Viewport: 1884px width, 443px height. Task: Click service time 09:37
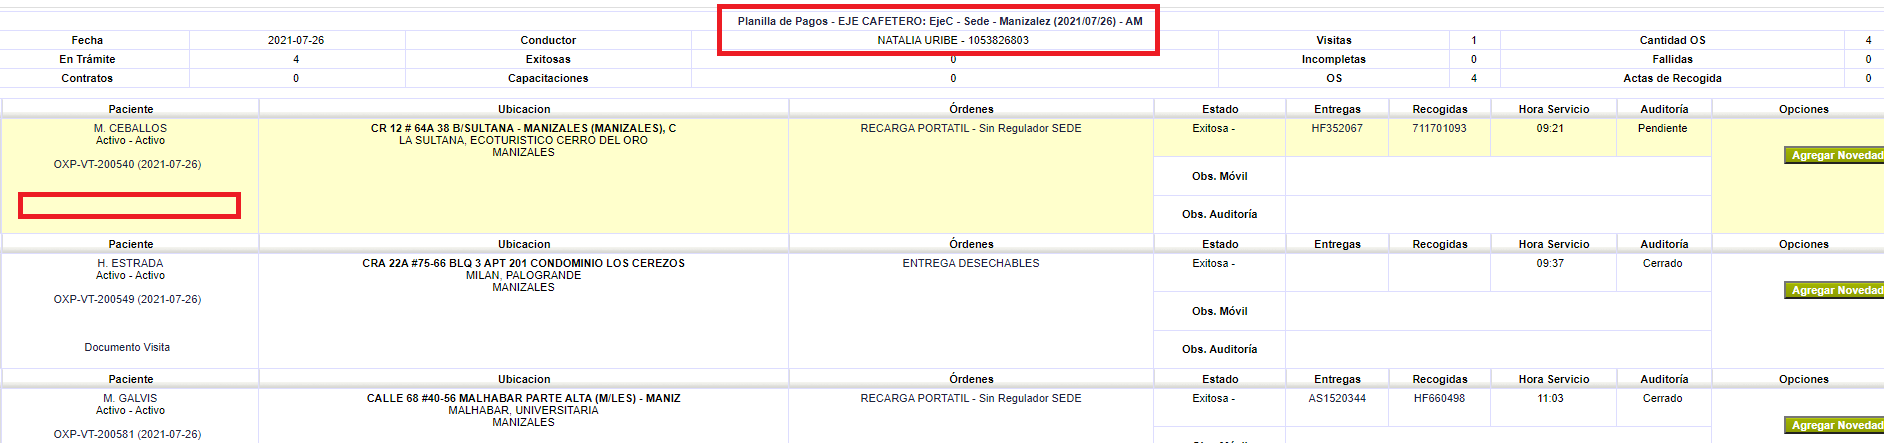(x=1550, y=263)
